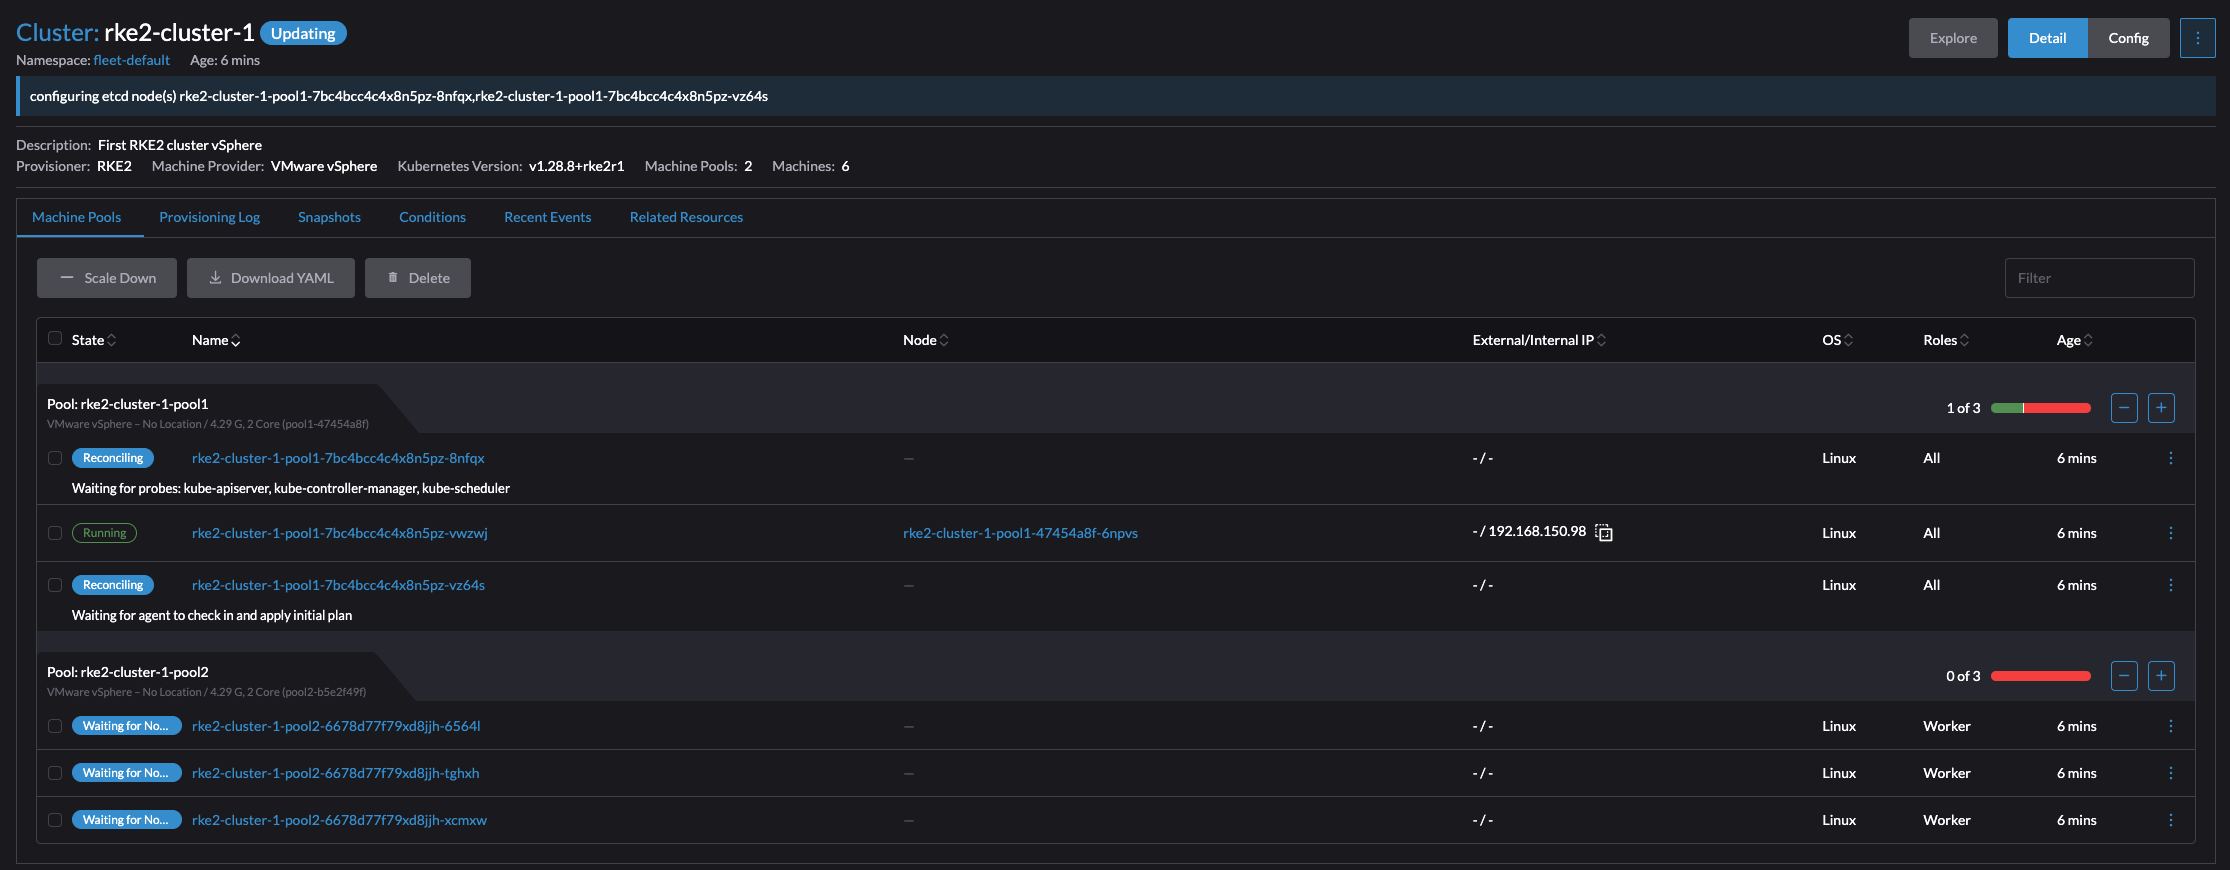Screen dimensions: 2230x870
Task: Click the 'Pool: rke2-cluster-1-pool1' group header
Action: [128, 404]
